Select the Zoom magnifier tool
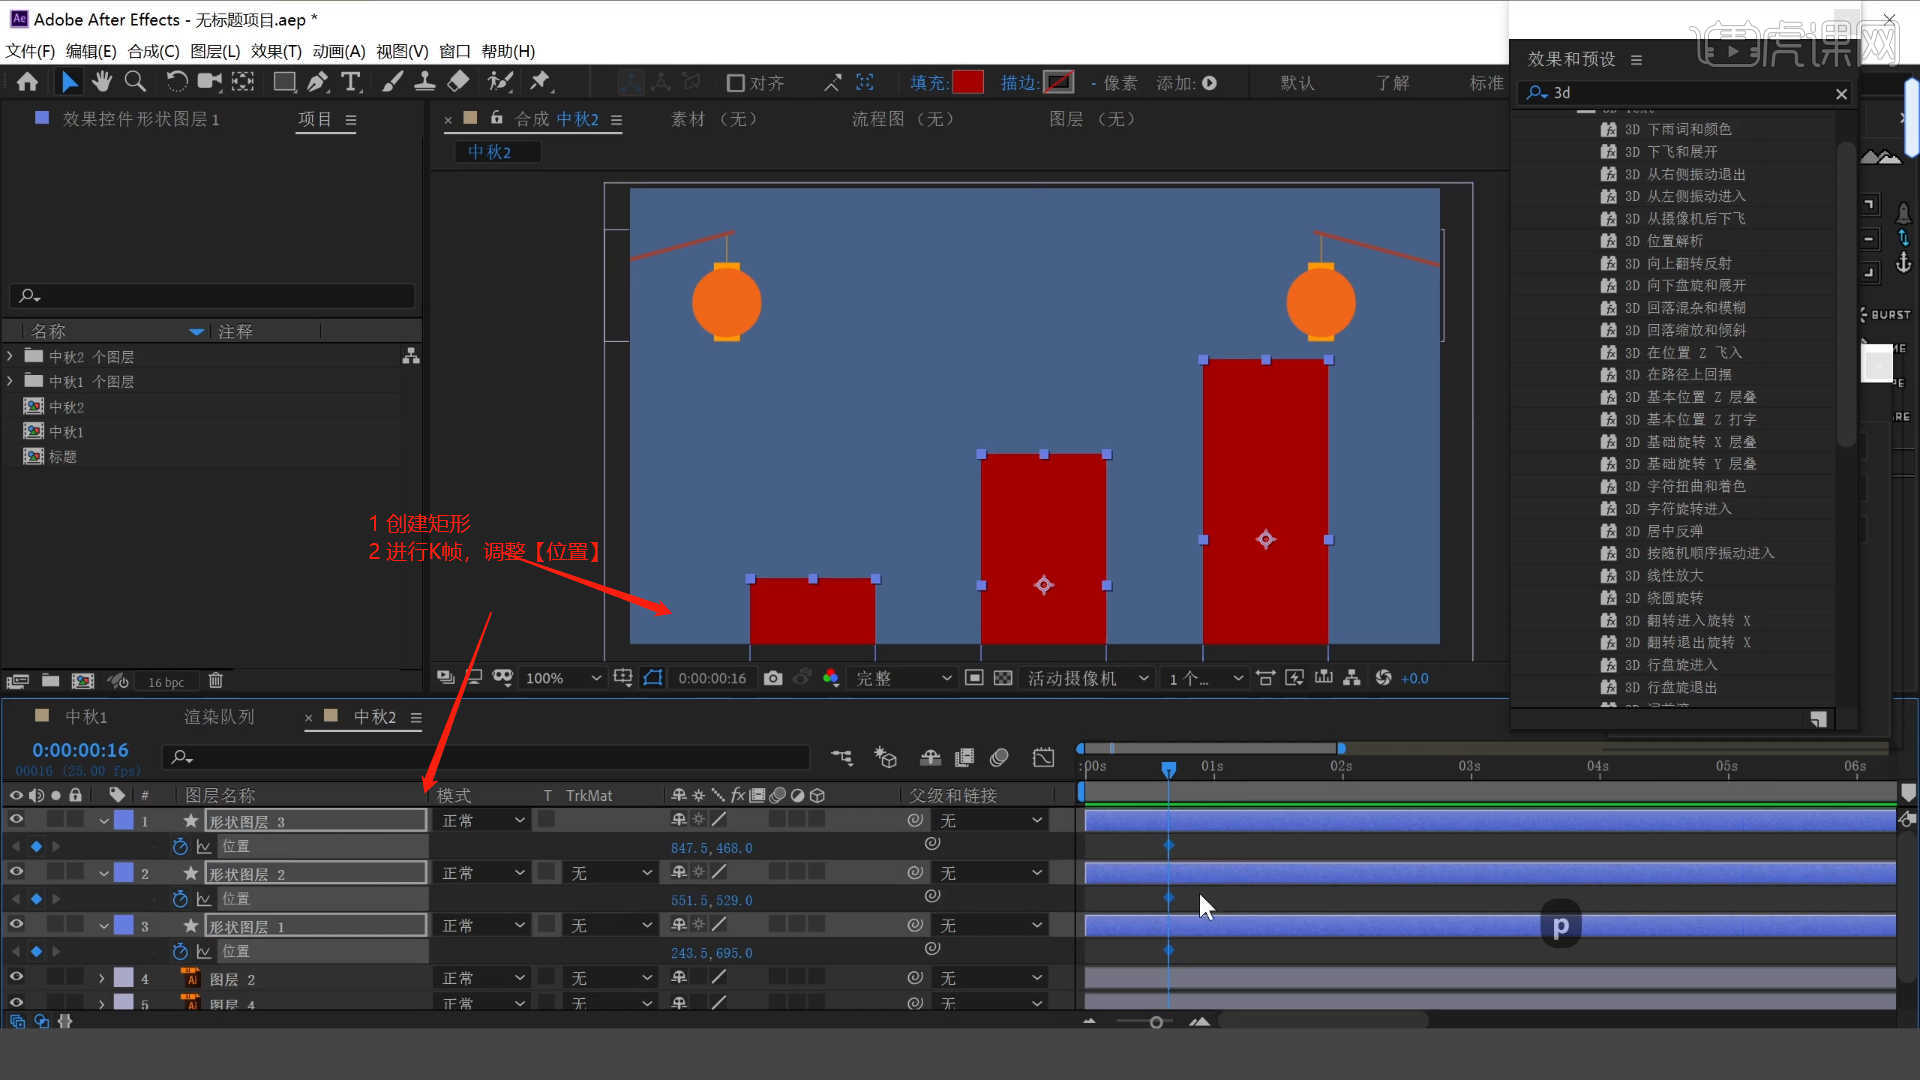Screen dimensions: 1920x1080 [135, 82]
